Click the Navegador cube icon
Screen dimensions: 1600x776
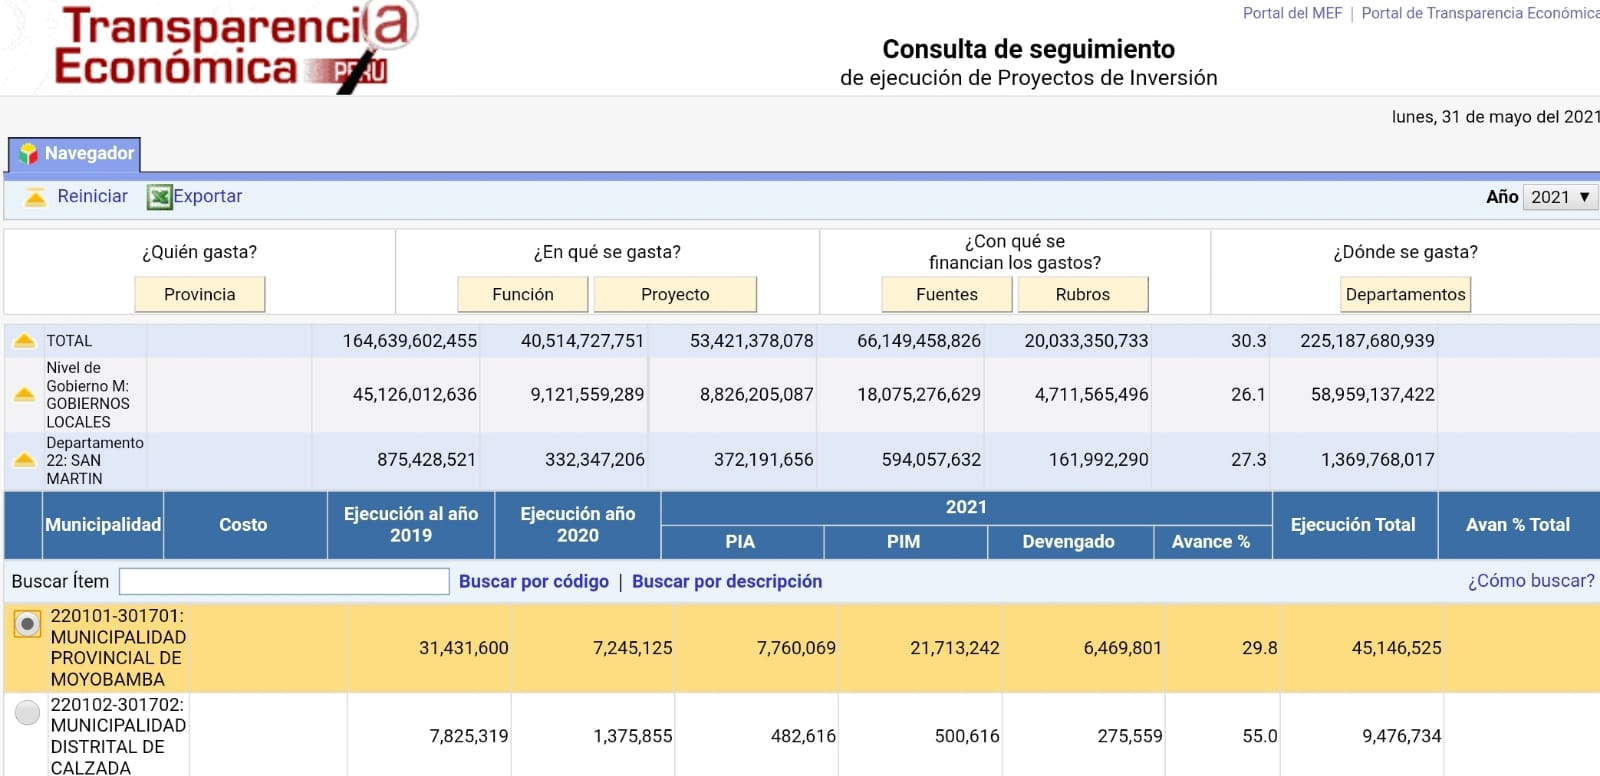[29, 154]
